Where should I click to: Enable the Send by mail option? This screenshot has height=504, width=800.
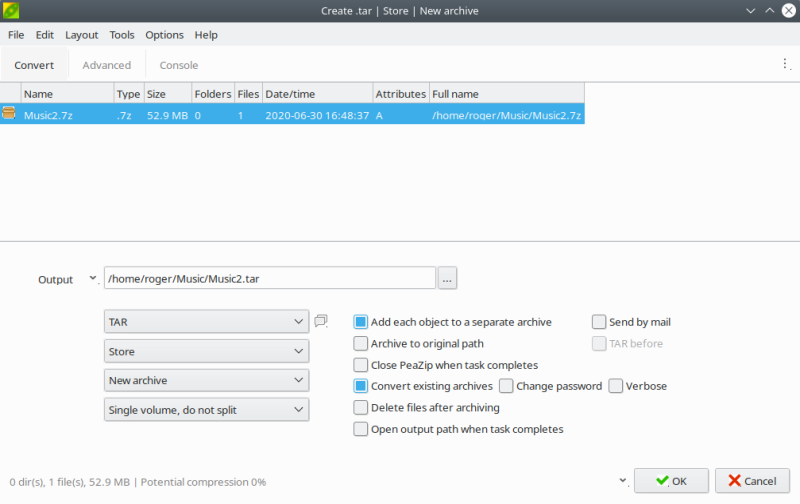[599, 322]
